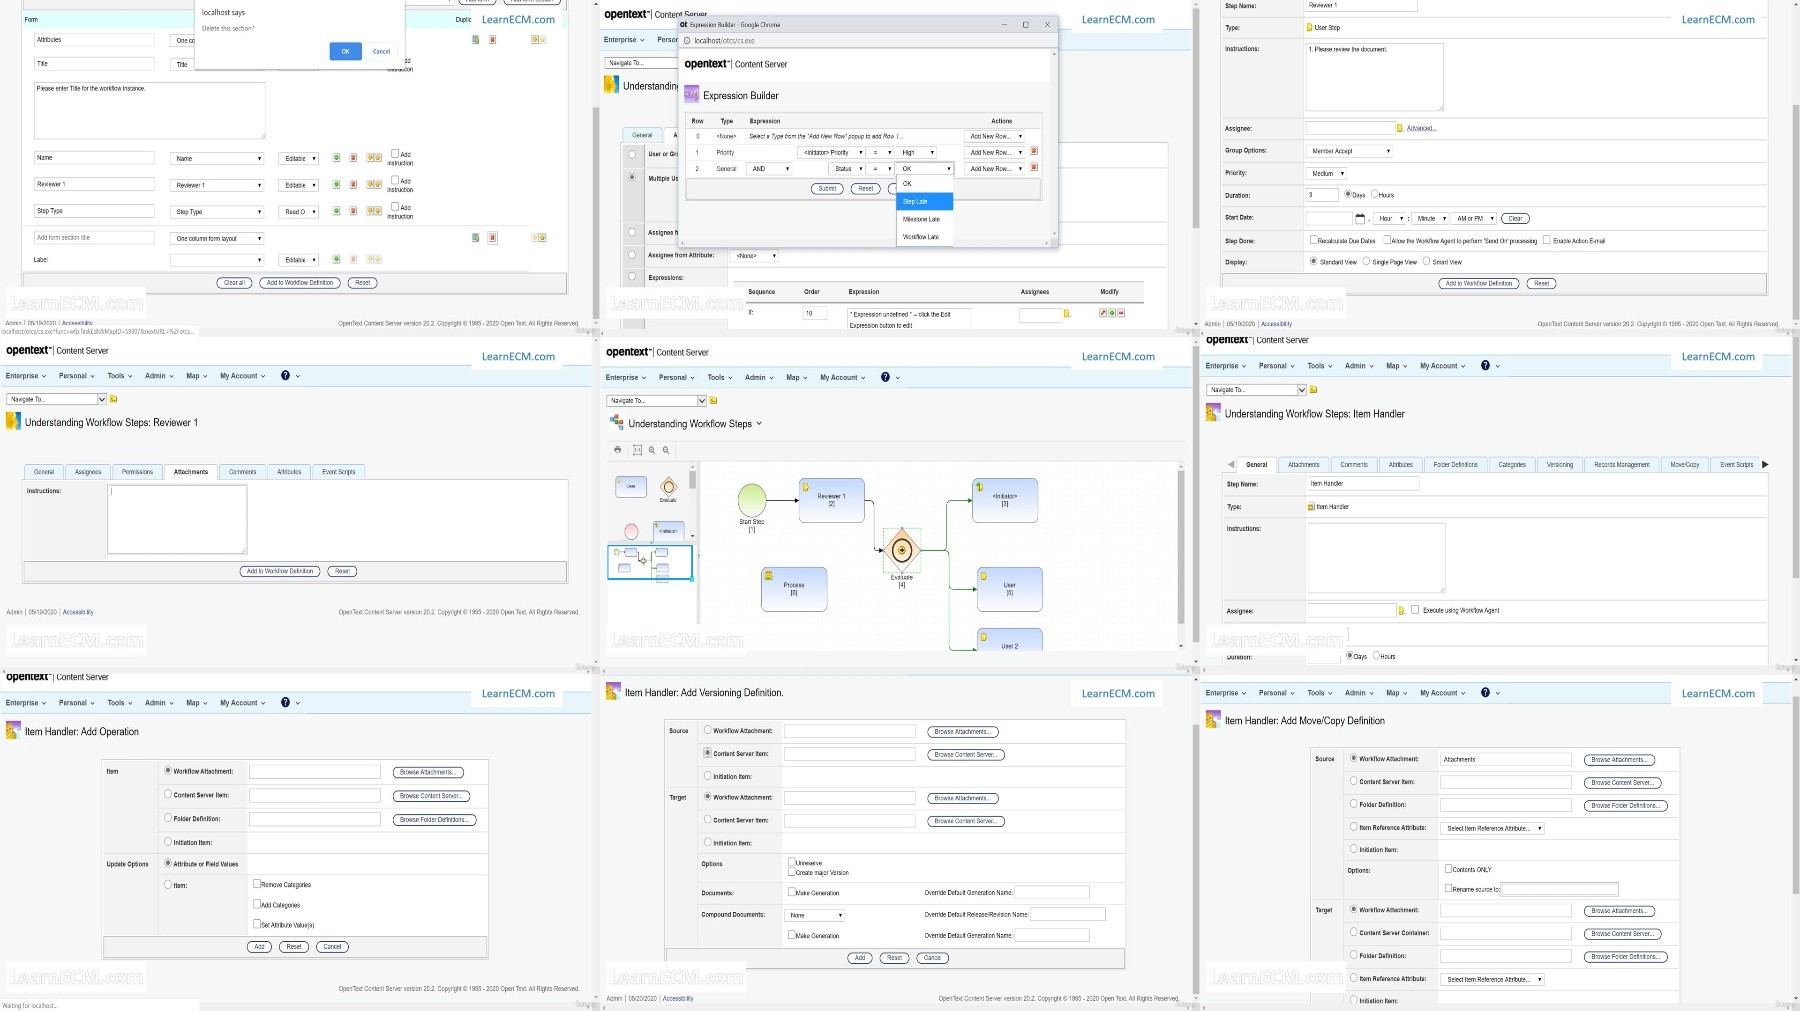Select Hours radio for Reviewer 1 Duration
1800x1011 pixels.
point(1375,195)
